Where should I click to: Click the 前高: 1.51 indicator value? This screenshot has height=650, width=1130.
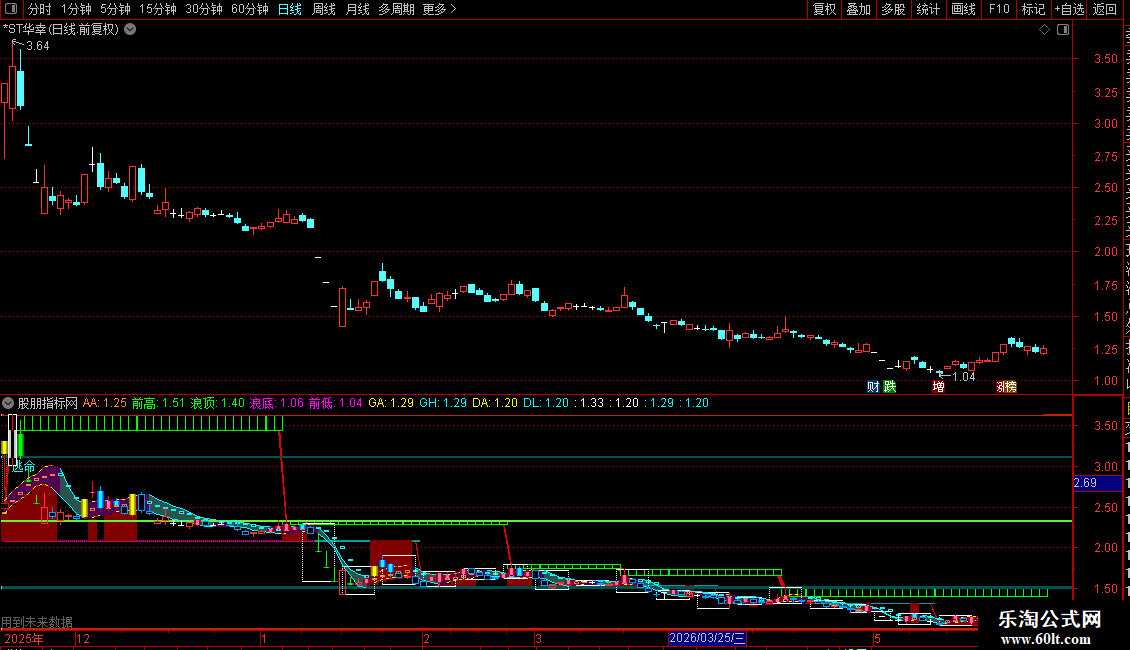point(159,403)
